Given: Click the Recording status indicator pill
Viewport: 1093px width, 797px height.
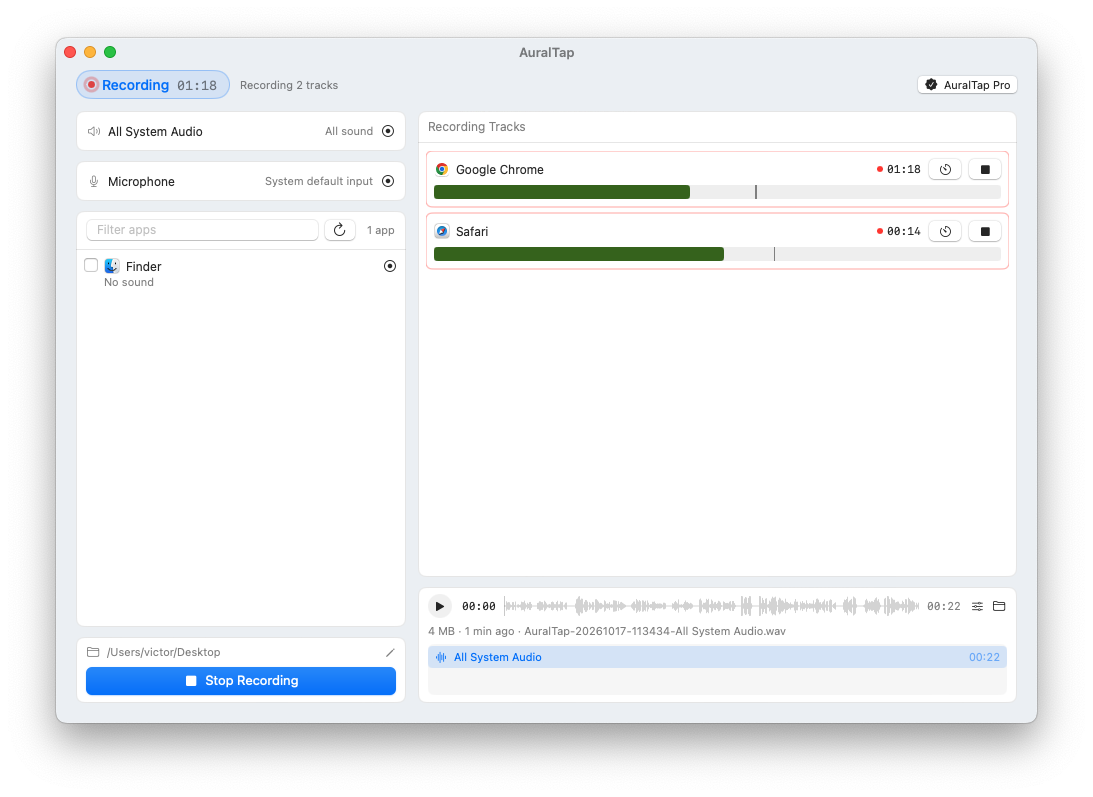Looking at the screenshot, I should point(153,85).
